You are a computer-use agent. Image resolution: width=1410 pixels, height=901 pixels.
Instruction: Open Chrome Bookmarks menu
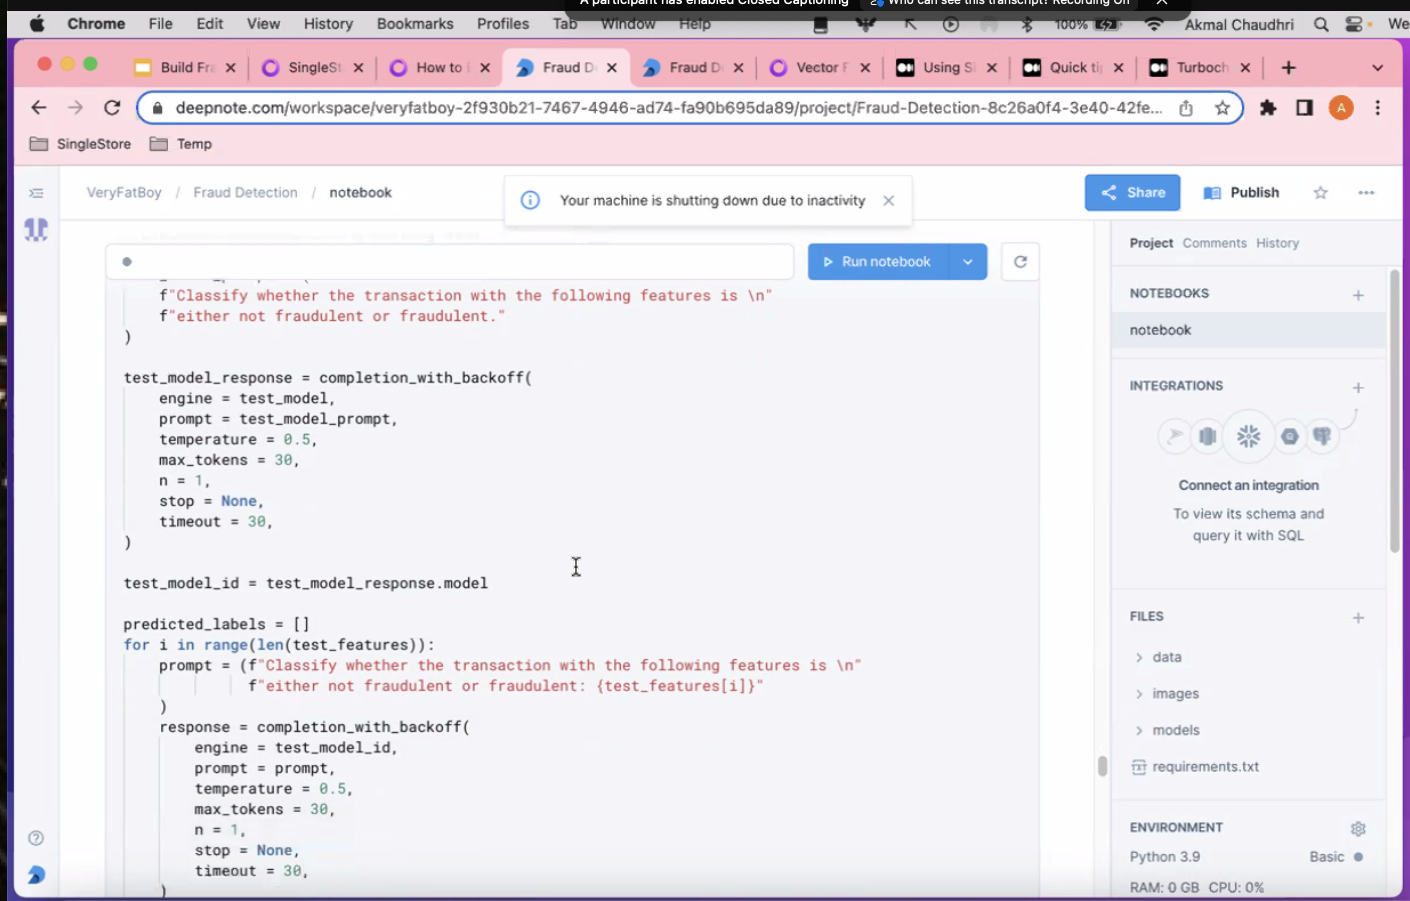[x=414, y=24]
